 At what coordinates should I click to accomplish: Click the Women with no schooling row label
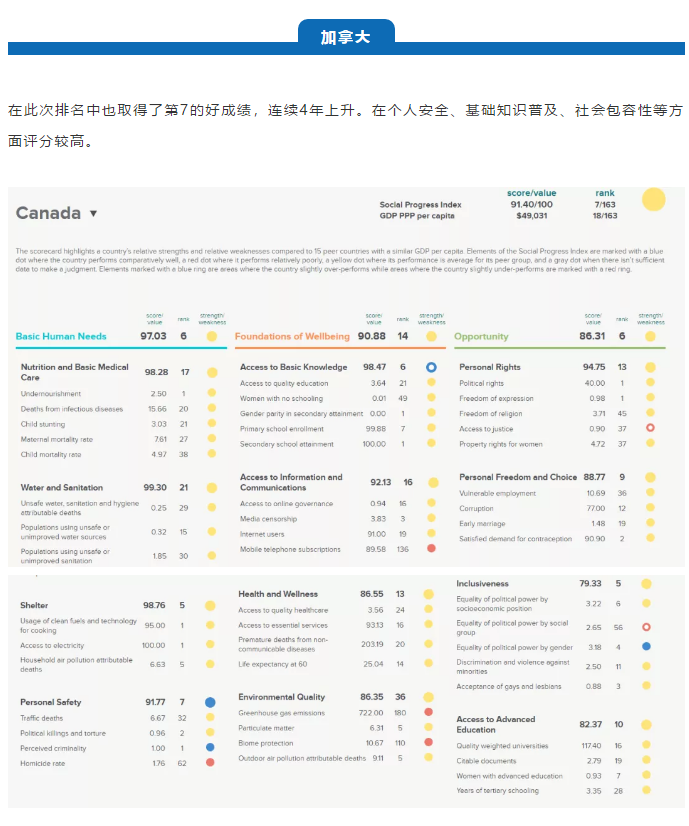tap(281, 398)
